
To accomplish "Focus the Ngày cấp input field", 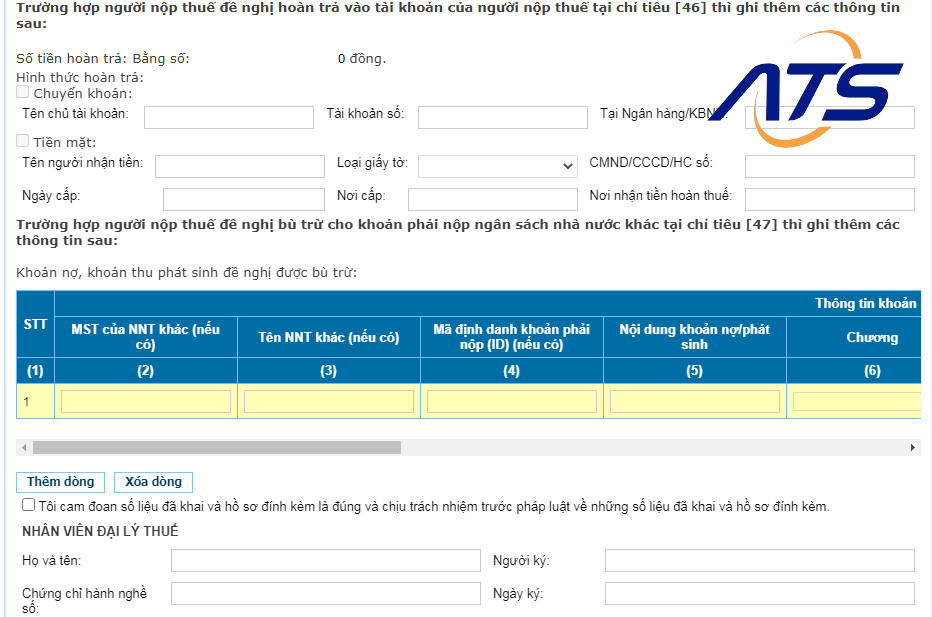I will [x=243, y=199].
